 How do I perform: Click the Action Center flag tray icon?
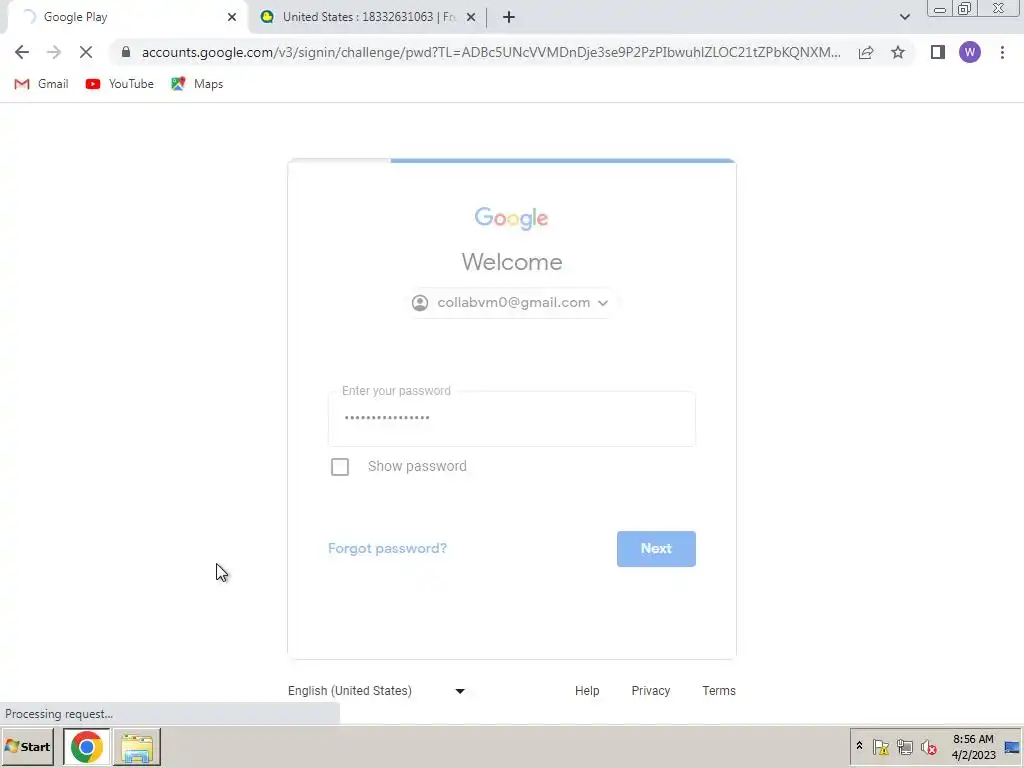coord(880,746)
